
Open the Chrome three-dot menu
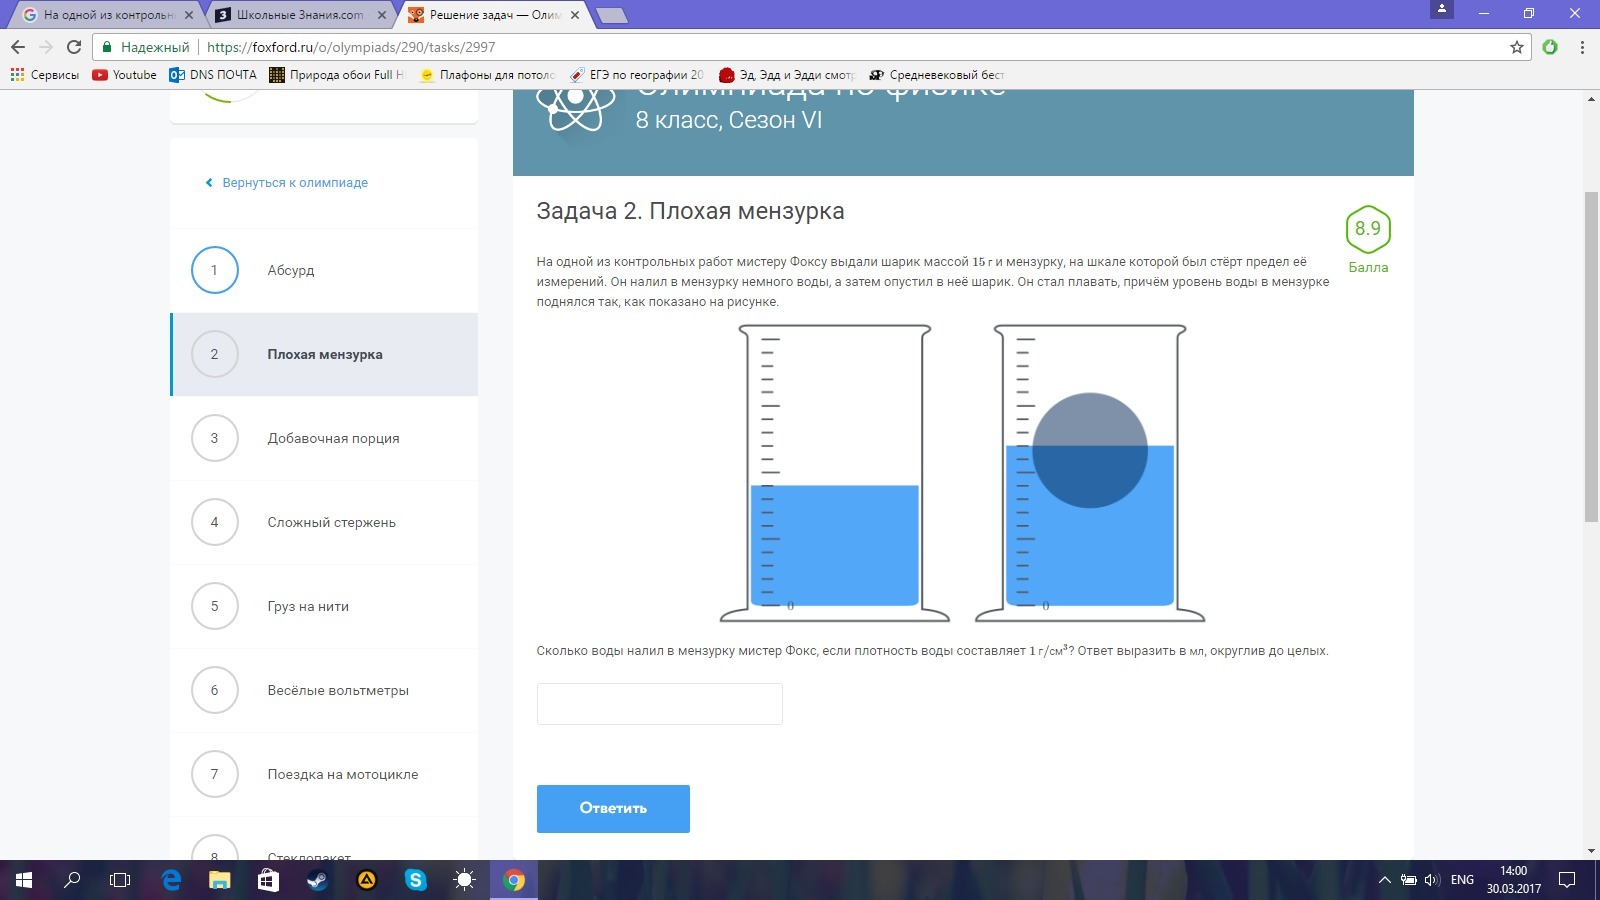tap(1582, 47)
